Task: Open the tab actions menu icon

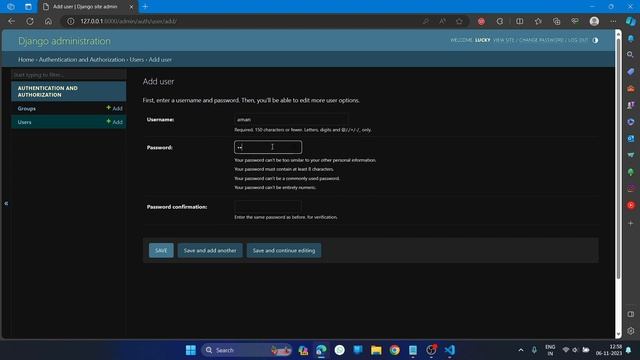Action: click(x=28, y=7)
